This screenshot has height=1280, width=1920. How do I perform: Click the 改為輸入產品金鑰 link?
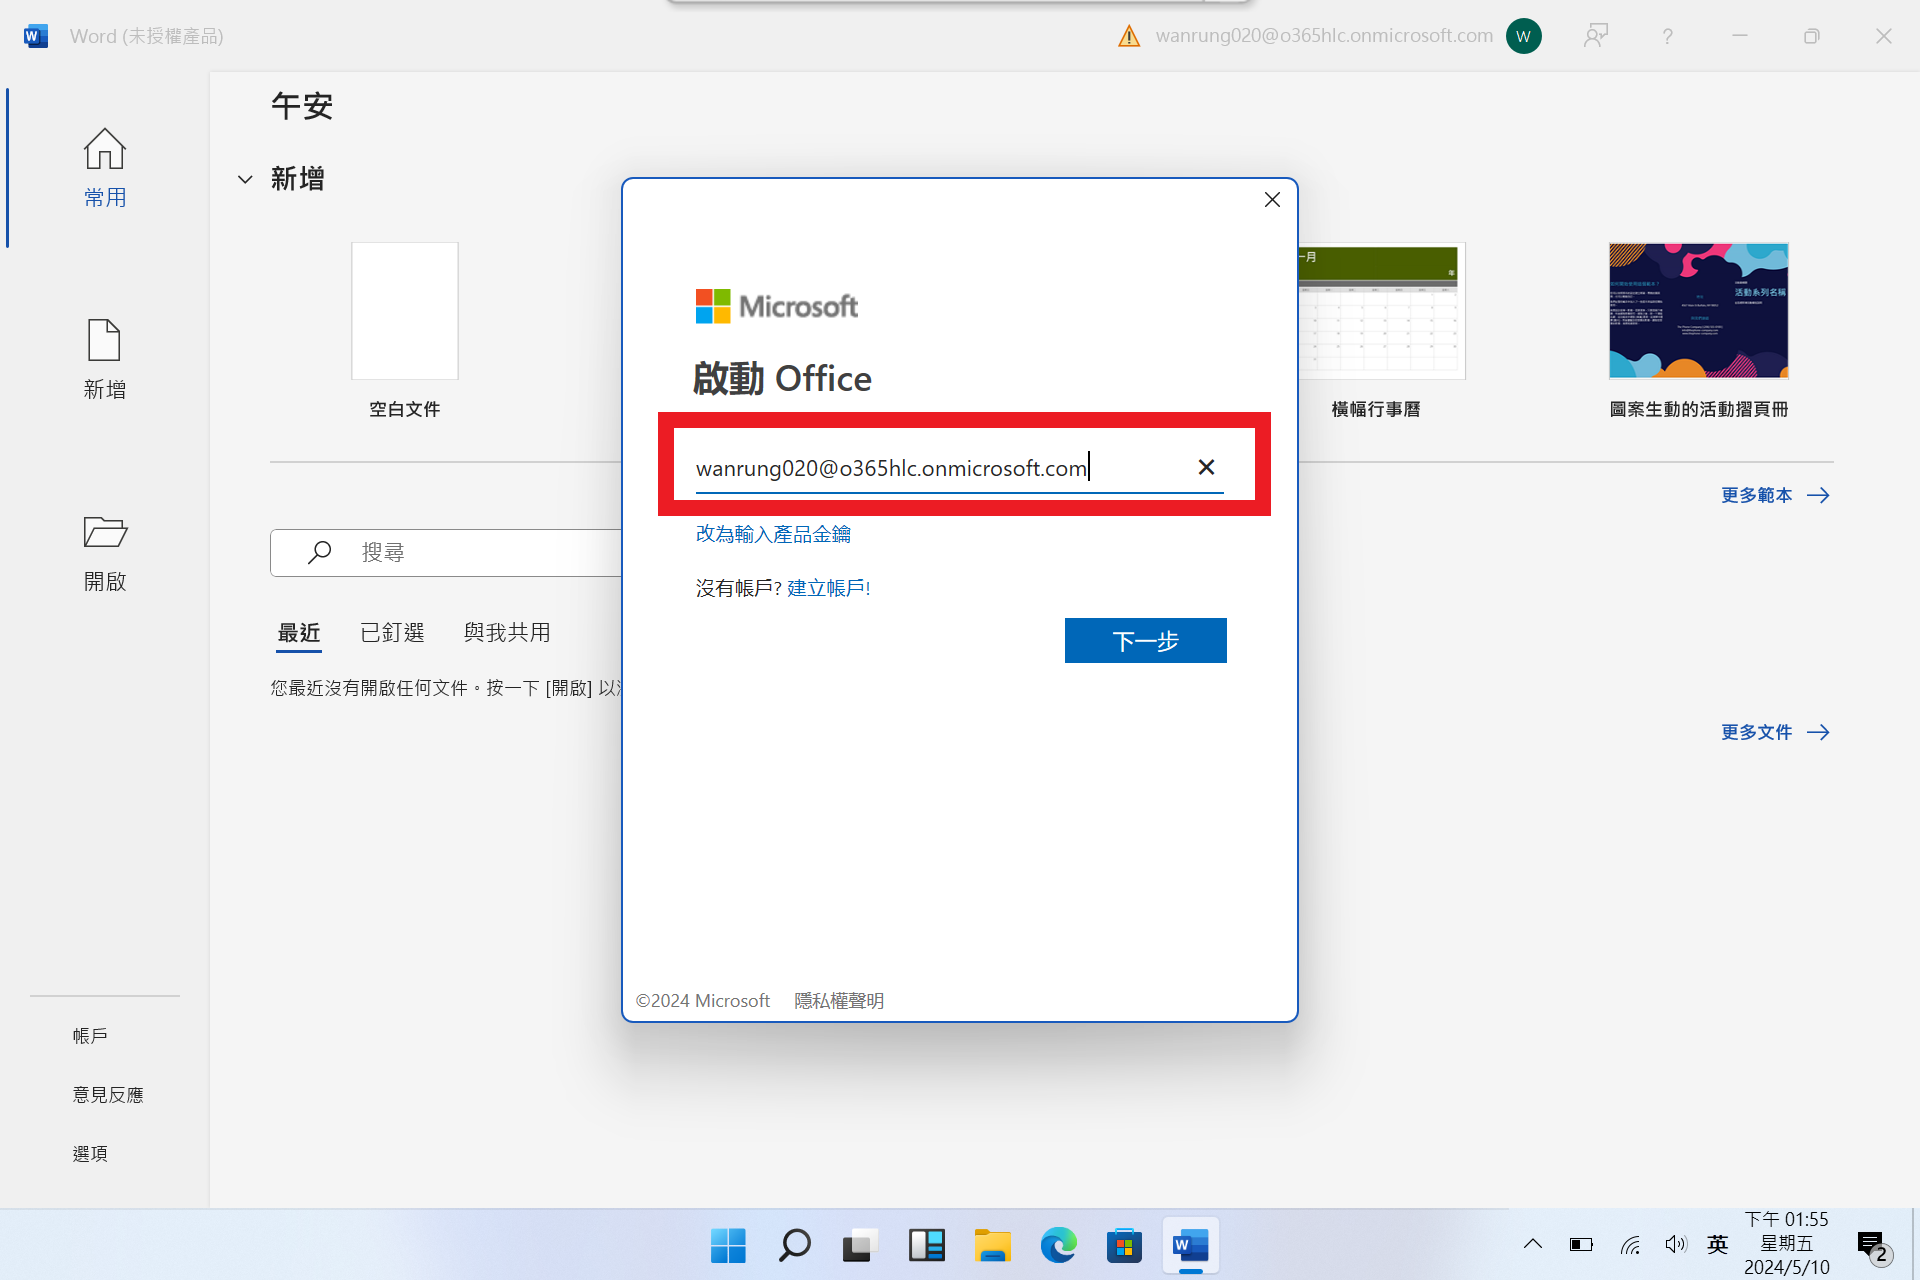pos(773,534)
